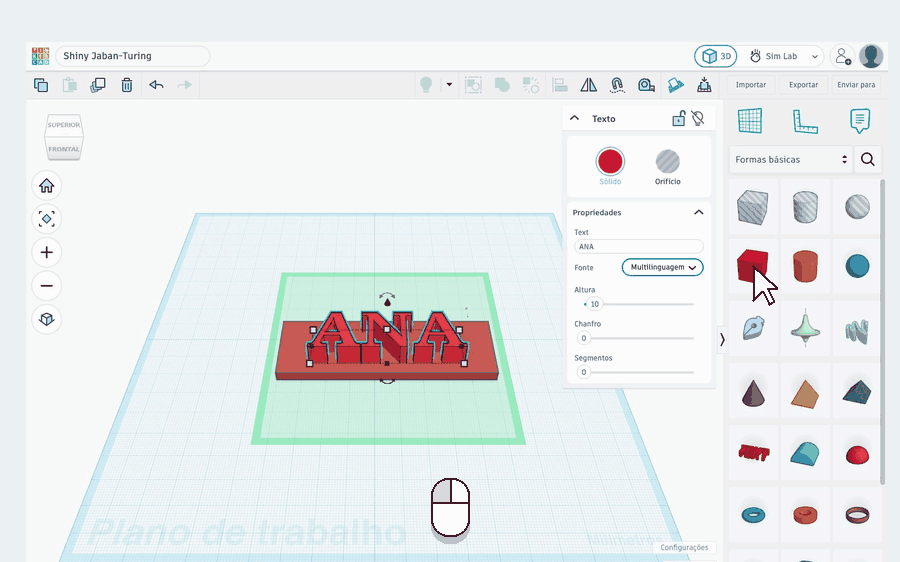Open the Fonte Multilinguagem dropdown
The width and height of the screenshot is (900, 562).
(662, 268)
